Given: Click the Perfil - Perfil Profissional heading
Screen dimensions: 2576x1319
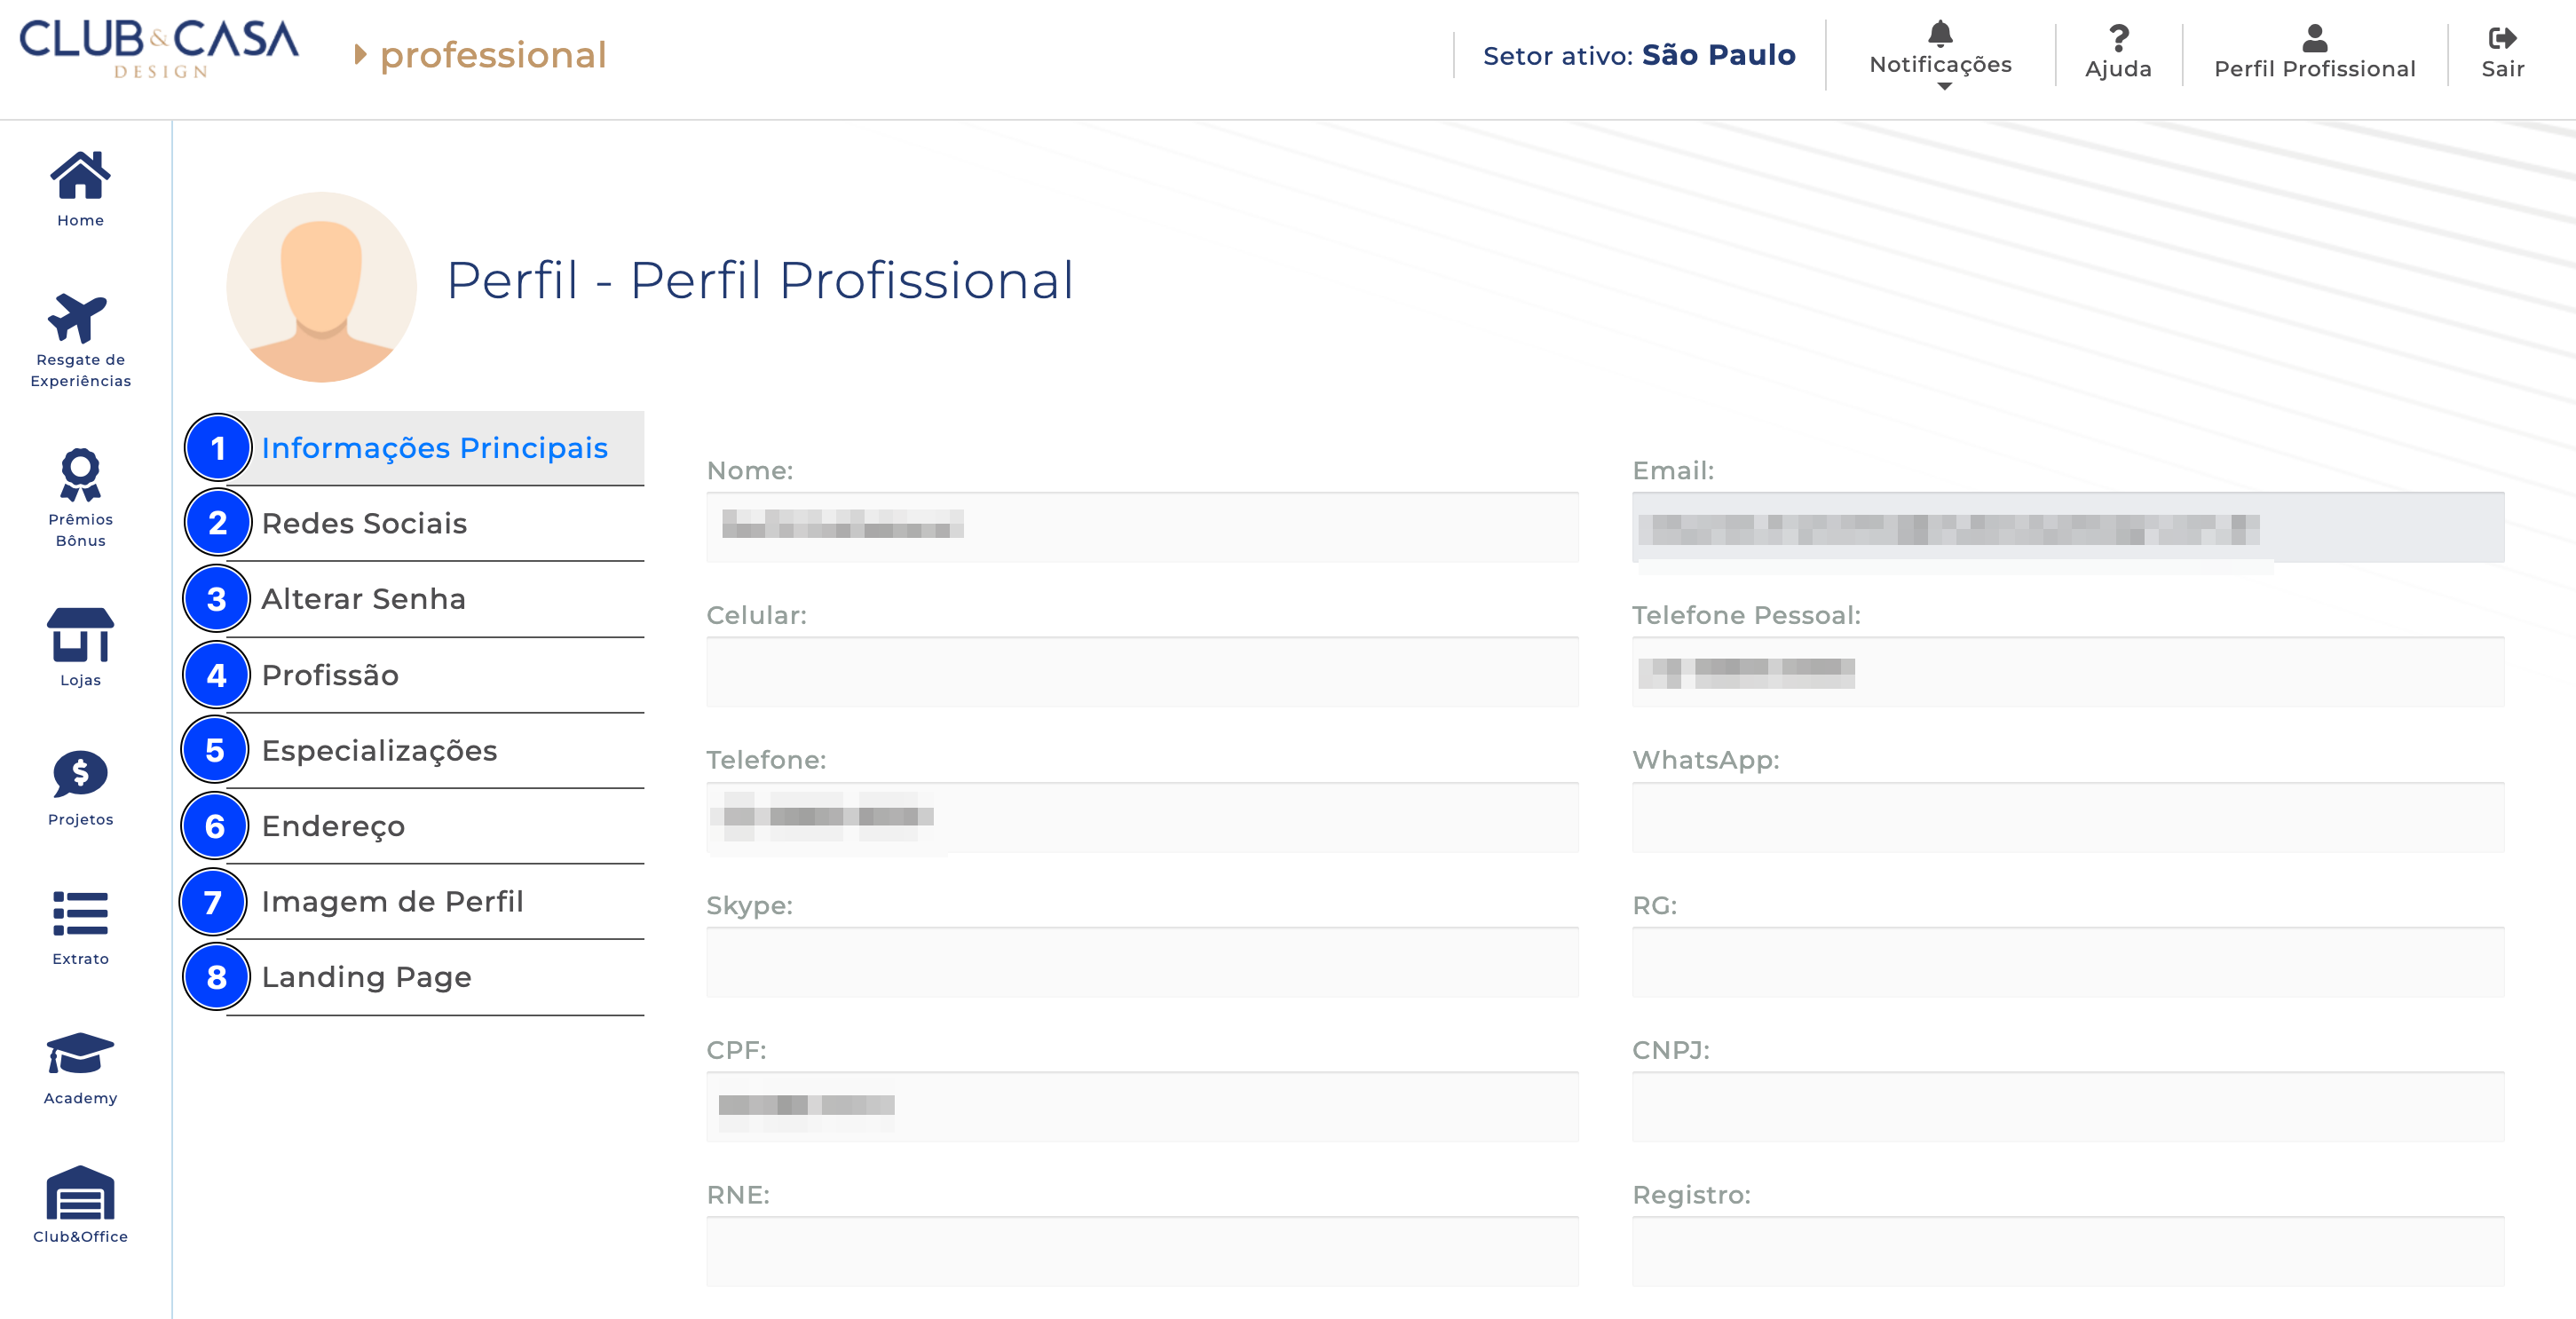Looking at the screenshot, I should 760,280.
